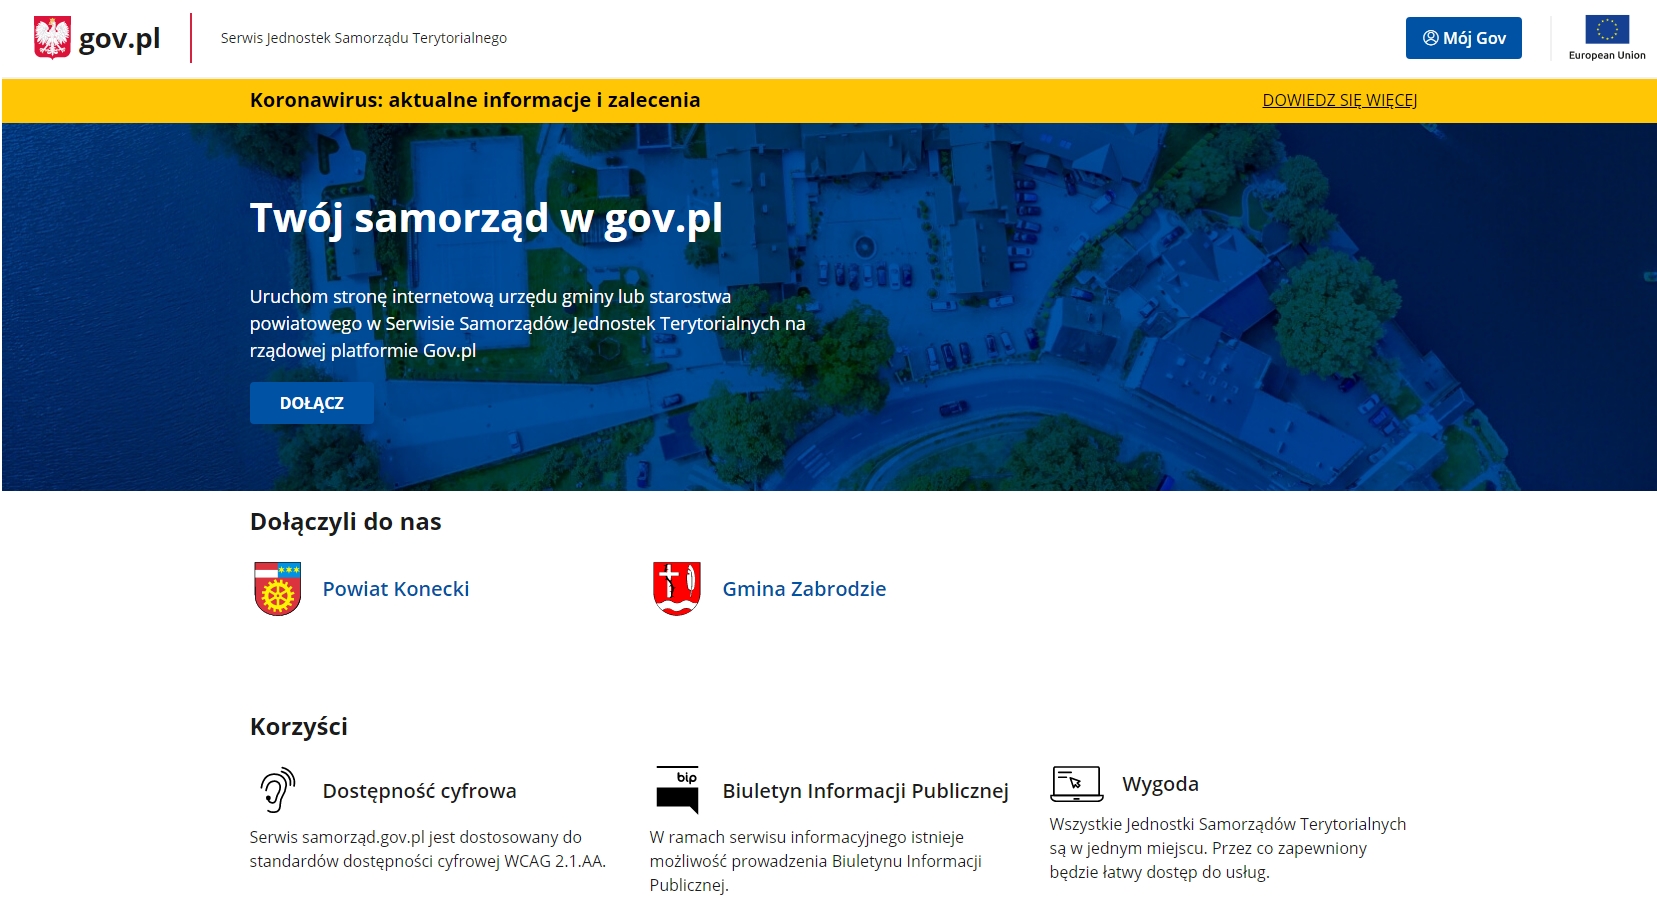
Task: Click the Twój samorząd w gov.pl heading
Action: pyautogui.click(x=486, y=218)
